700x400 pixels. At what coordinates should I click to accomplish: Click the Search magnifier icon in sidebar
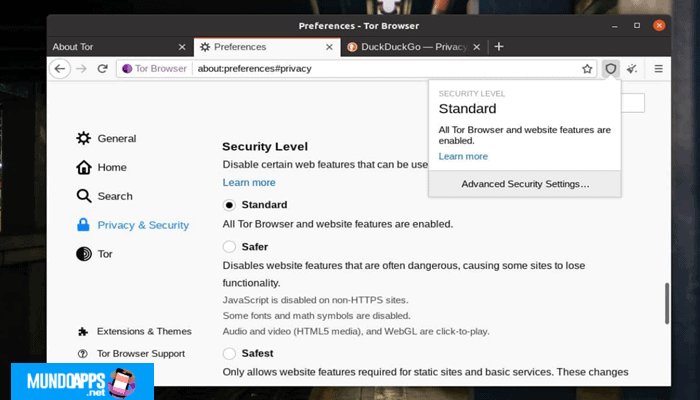83,196
